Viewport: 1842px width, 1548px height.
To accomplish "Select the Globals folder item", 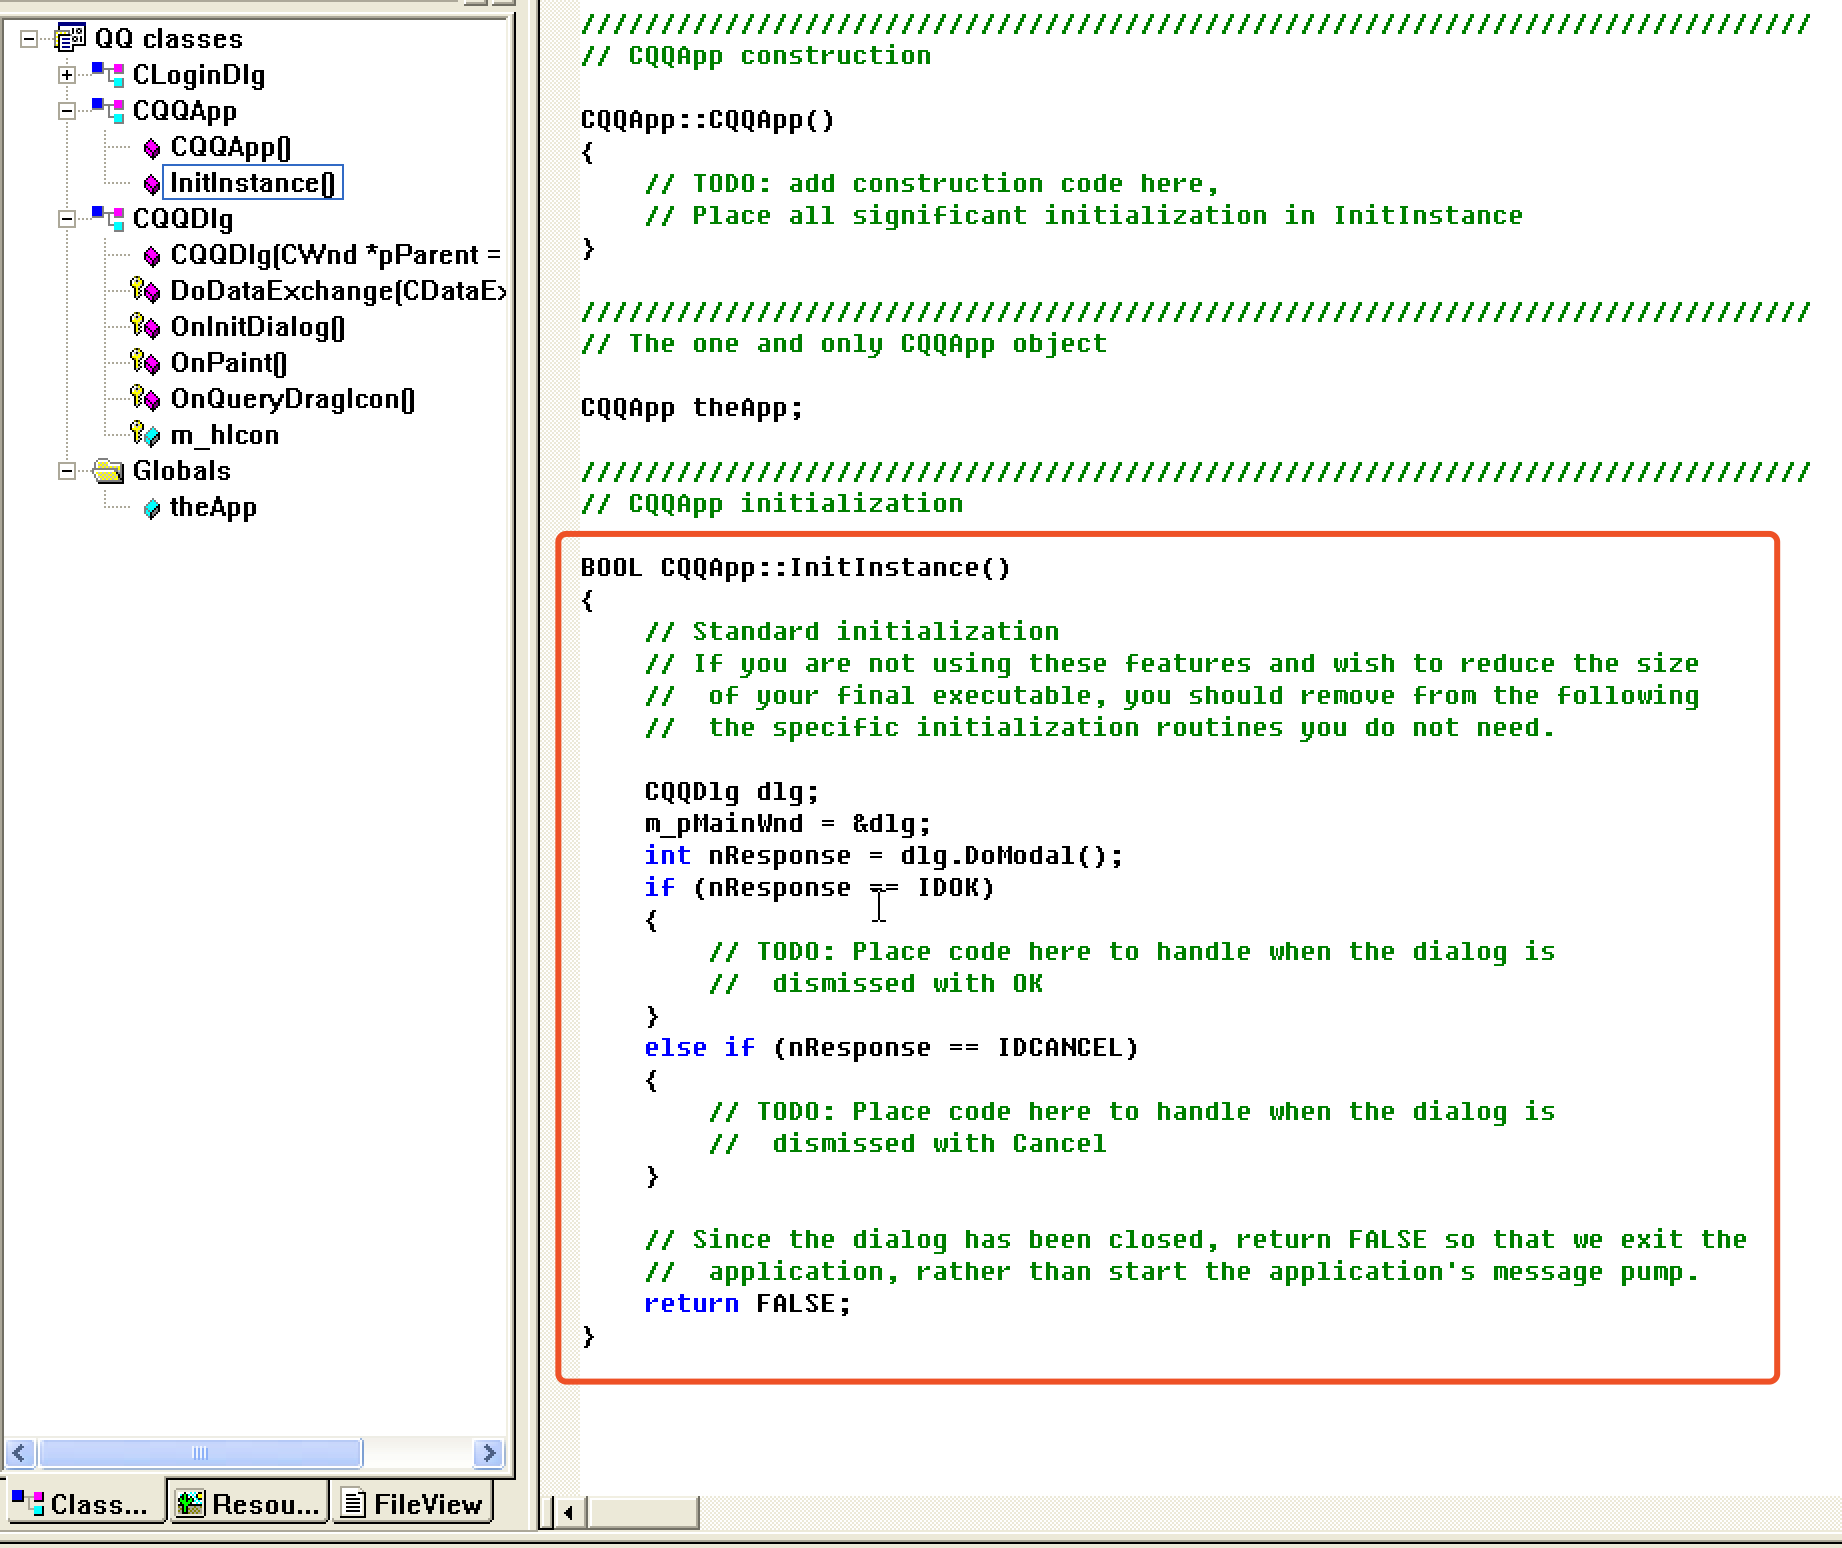I will click(182, 471).
